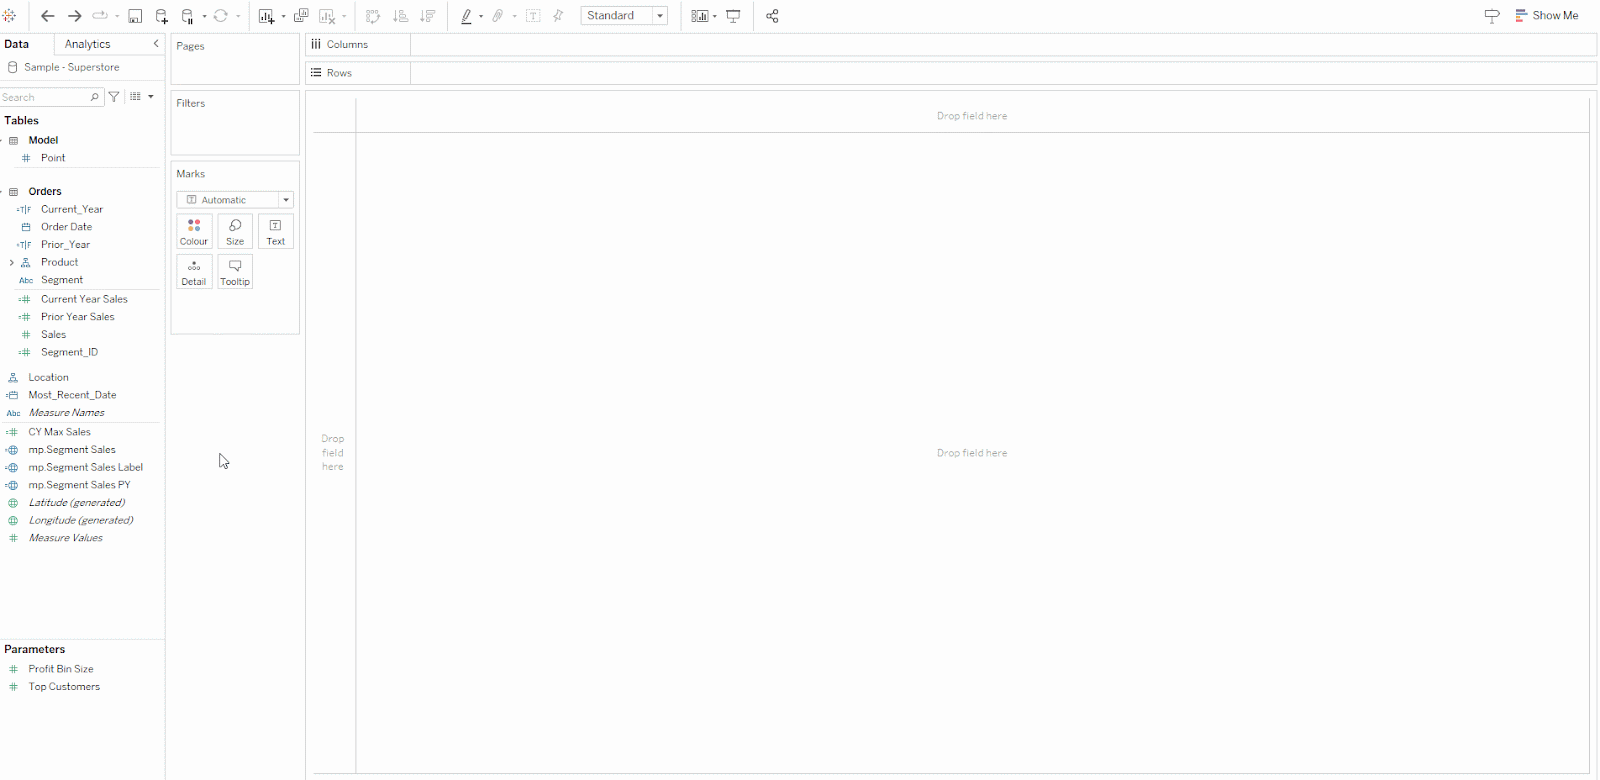Create a new worksheet from toolbar

[x=266, y=16]
